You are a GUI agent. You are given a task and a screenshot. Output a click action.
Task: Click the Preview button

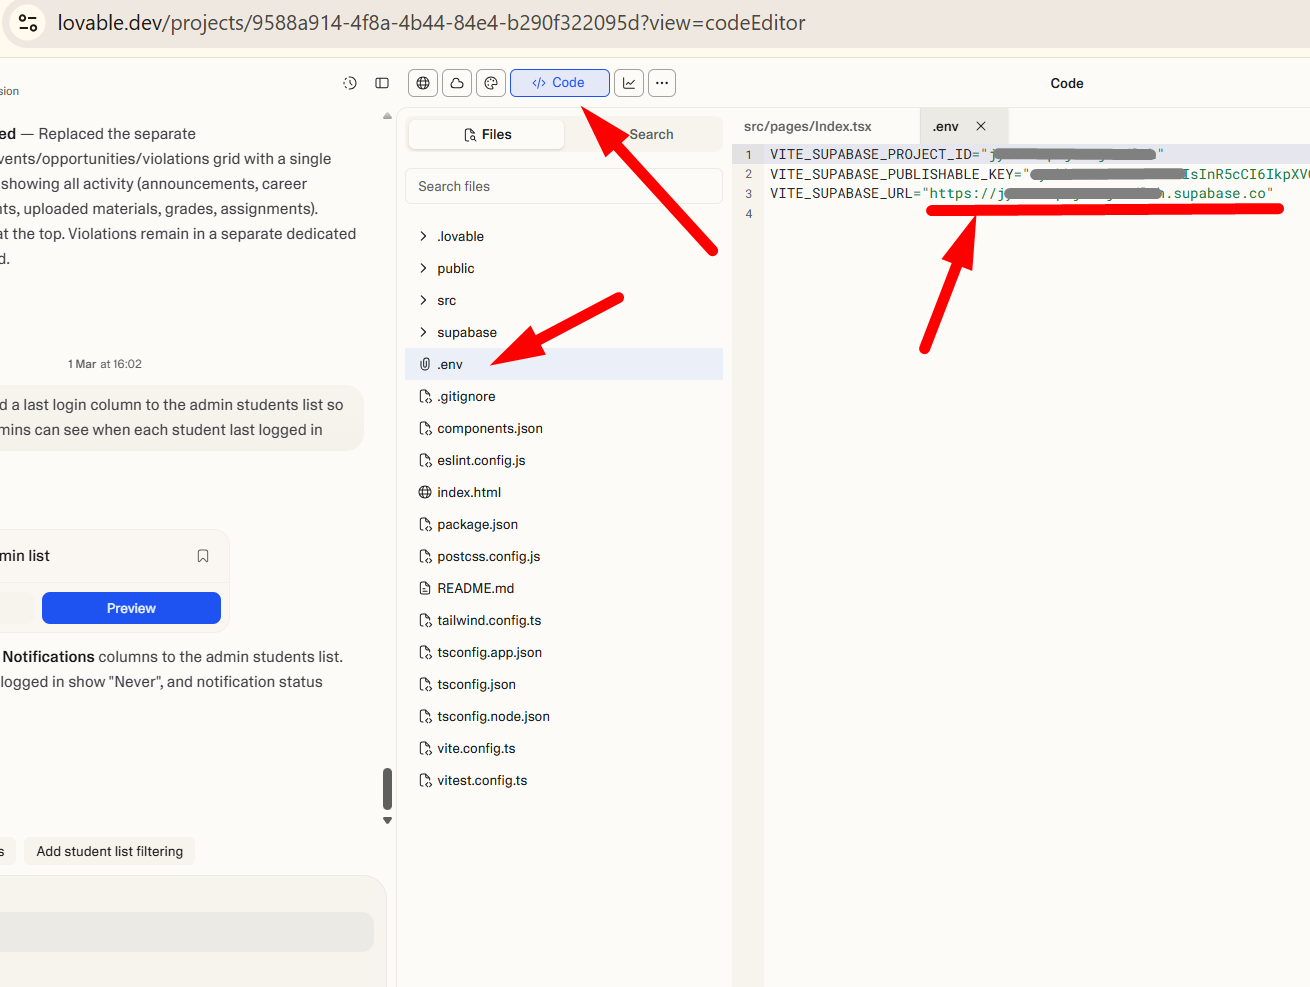point(130,607)
